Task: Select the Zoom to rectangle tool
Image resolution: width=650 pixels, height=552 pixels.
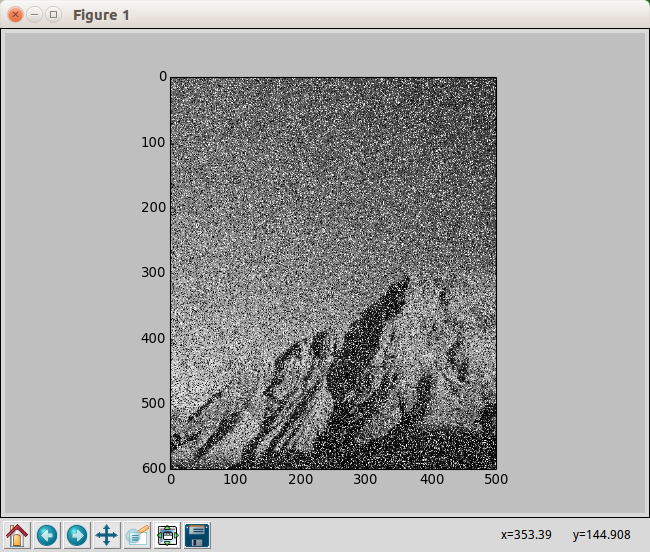Action: click(x=137, y=535)
